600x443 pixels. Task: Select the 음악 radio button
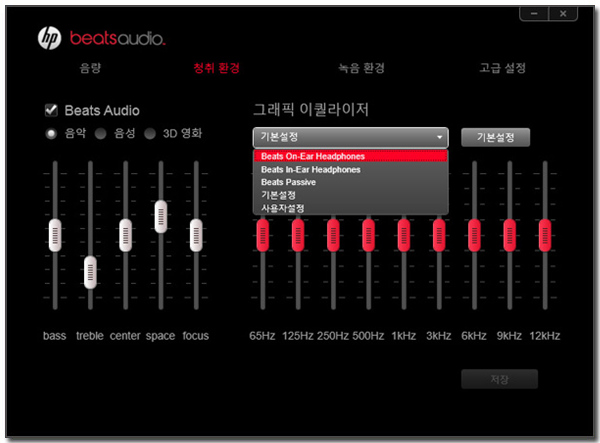click(x=51, y=134)
